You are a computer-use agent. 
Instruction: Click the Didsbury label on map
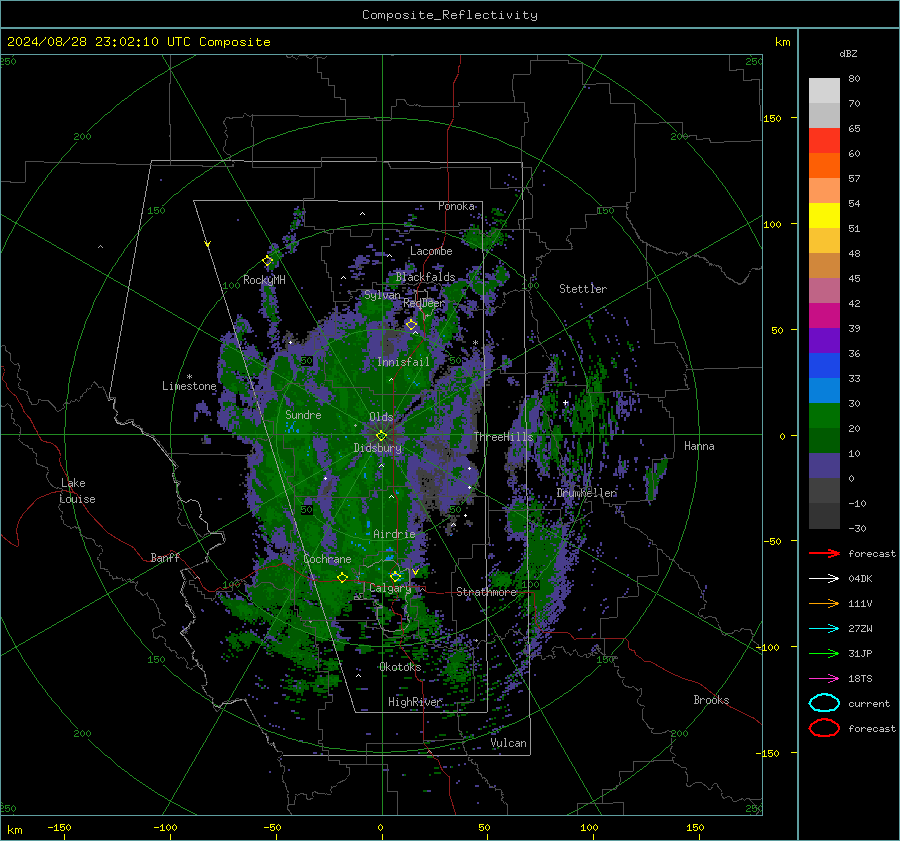(378, 448)
